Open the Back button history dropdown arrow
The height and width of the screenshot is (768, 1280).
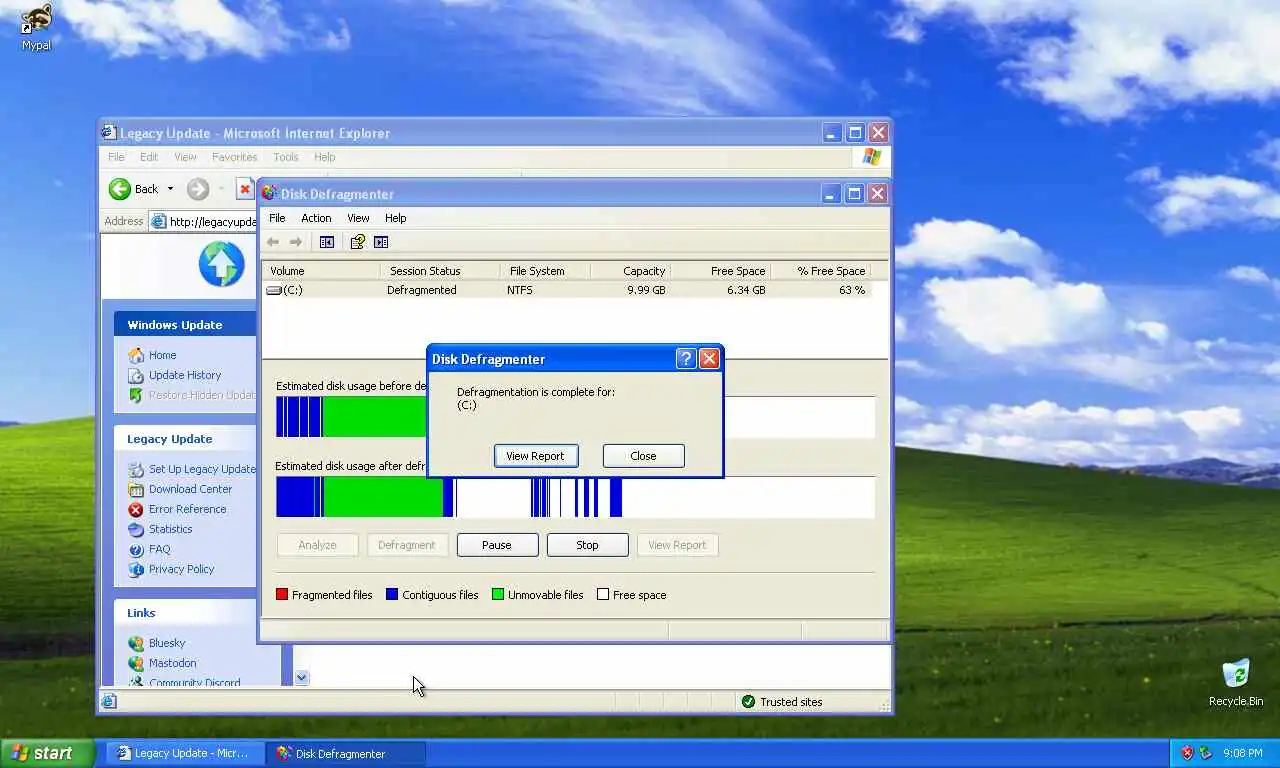tap(170, 189)
